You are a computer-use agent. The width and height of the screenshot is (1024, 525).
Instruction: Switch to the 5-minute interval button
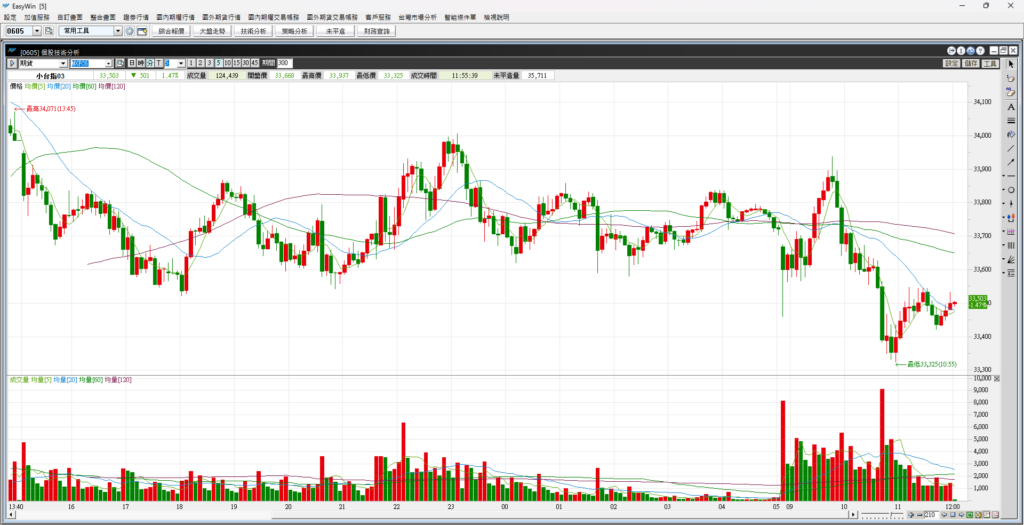(x=217, y=63)
